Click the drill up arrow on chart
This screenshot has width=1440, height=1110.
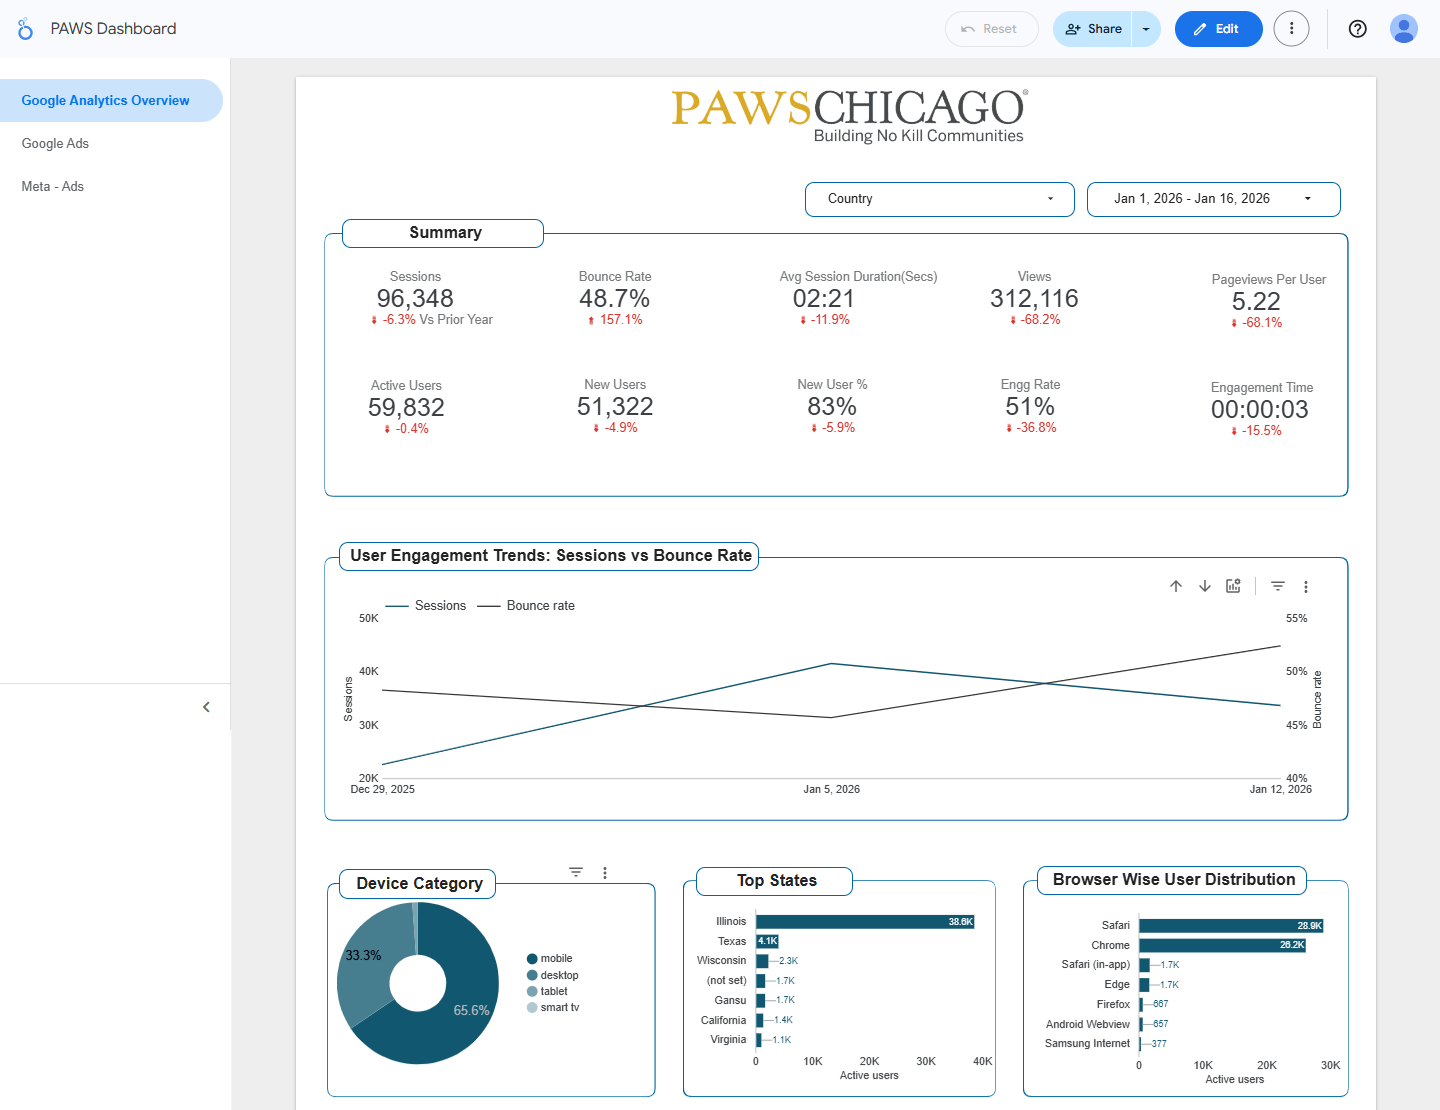1176,586
